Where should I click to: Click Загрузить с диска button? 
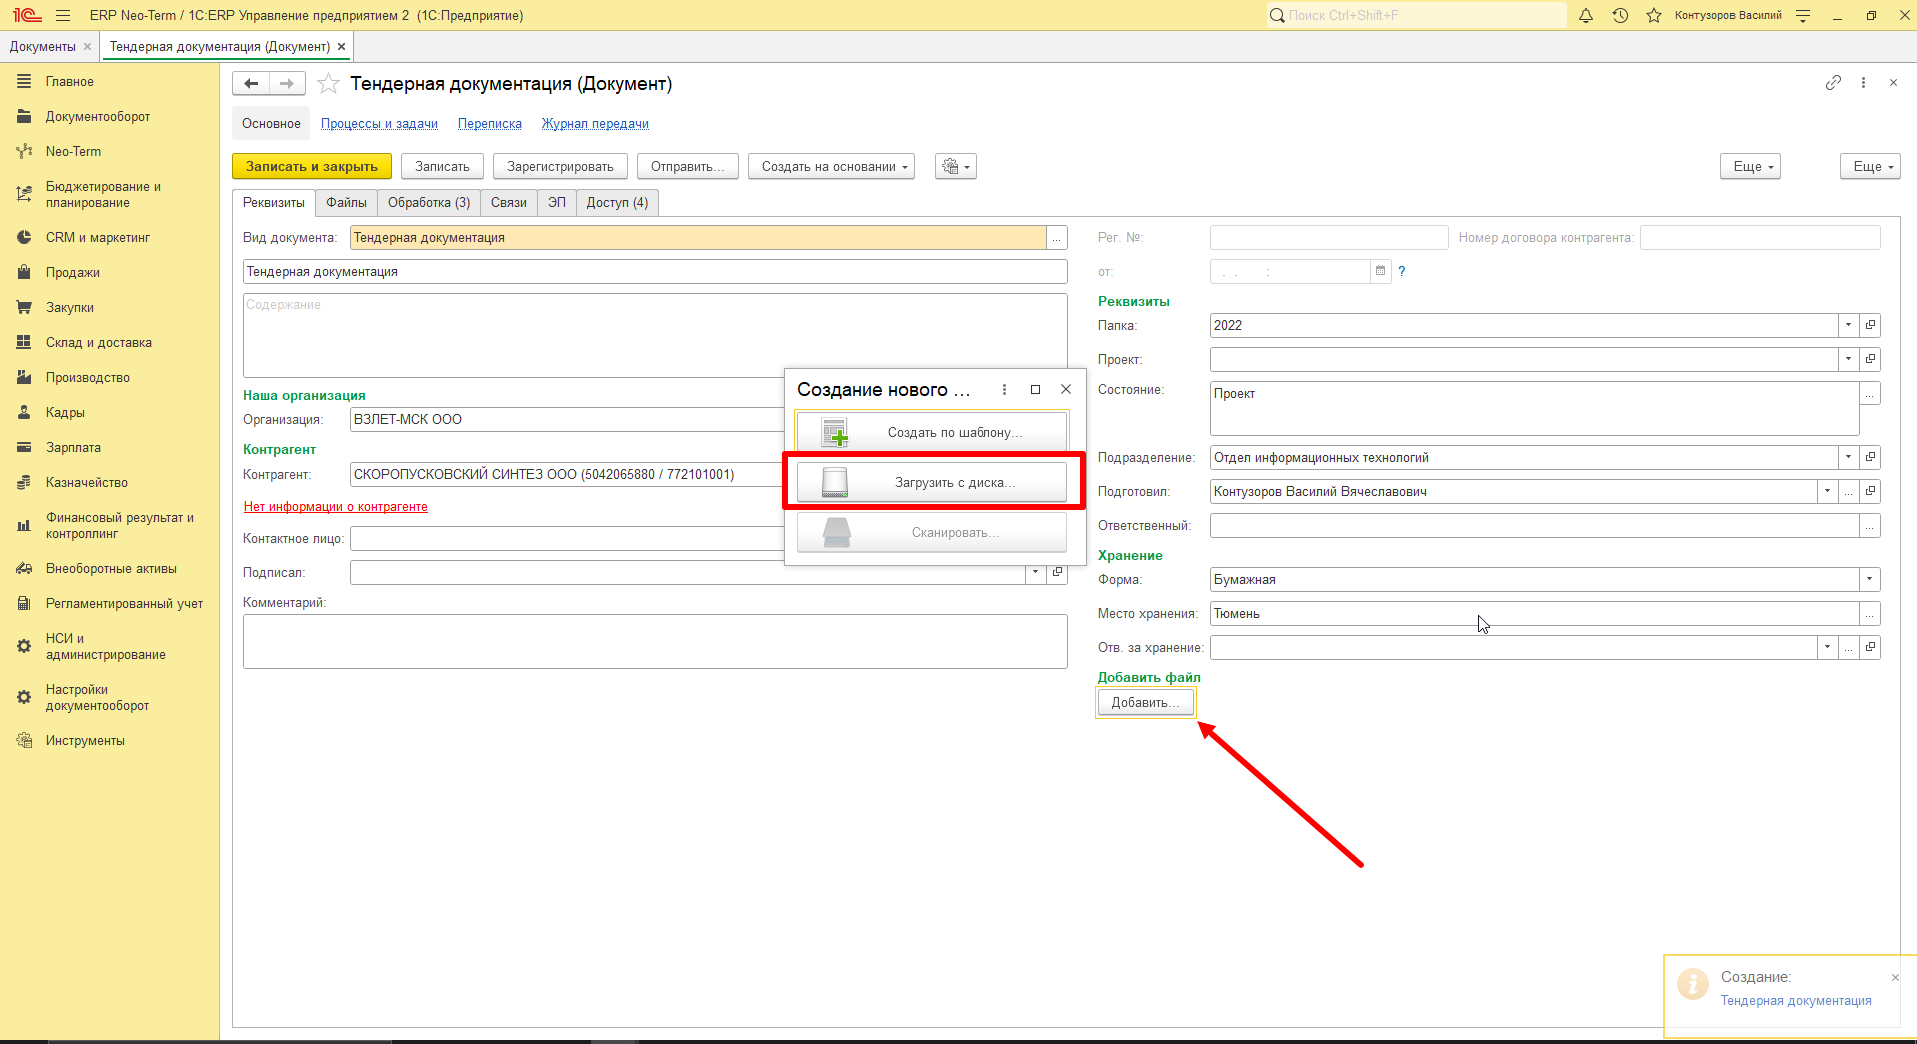coord(932,482)
